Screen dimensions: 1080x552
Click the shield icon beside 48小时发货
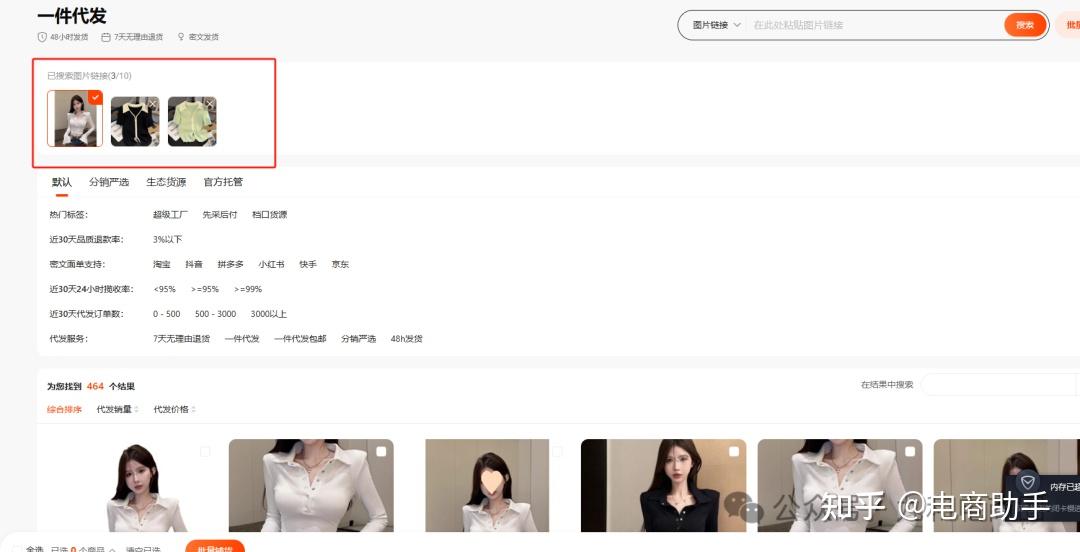(42, 37)
